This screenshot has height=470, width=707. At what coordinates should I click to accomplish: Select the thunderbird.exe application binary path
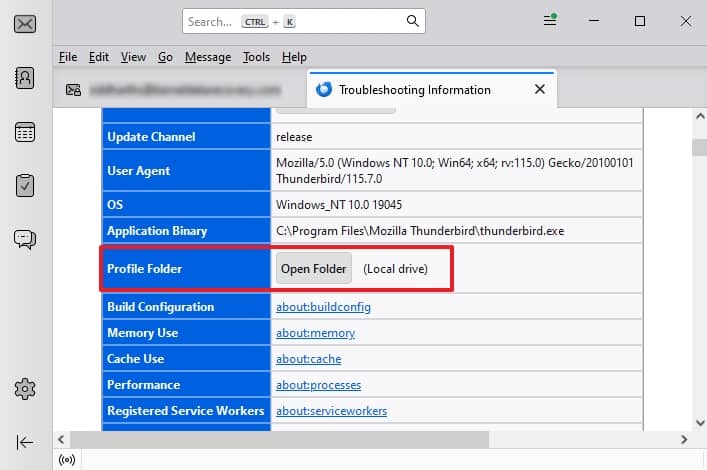420,231
